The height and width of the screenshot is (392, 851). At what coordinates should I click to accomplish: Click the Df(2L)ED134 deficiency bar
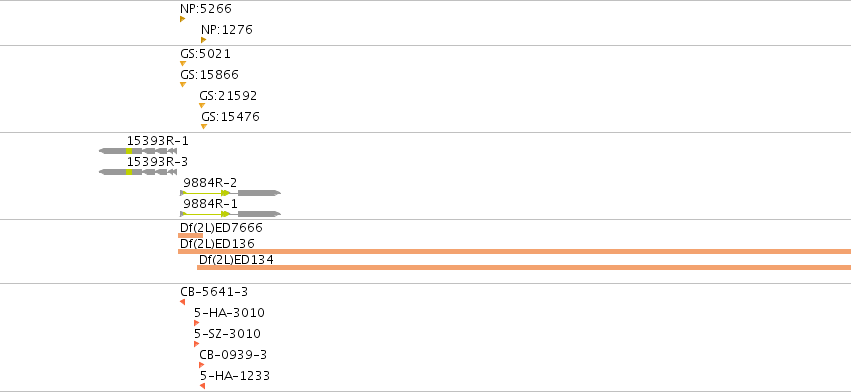click(524, 267)
